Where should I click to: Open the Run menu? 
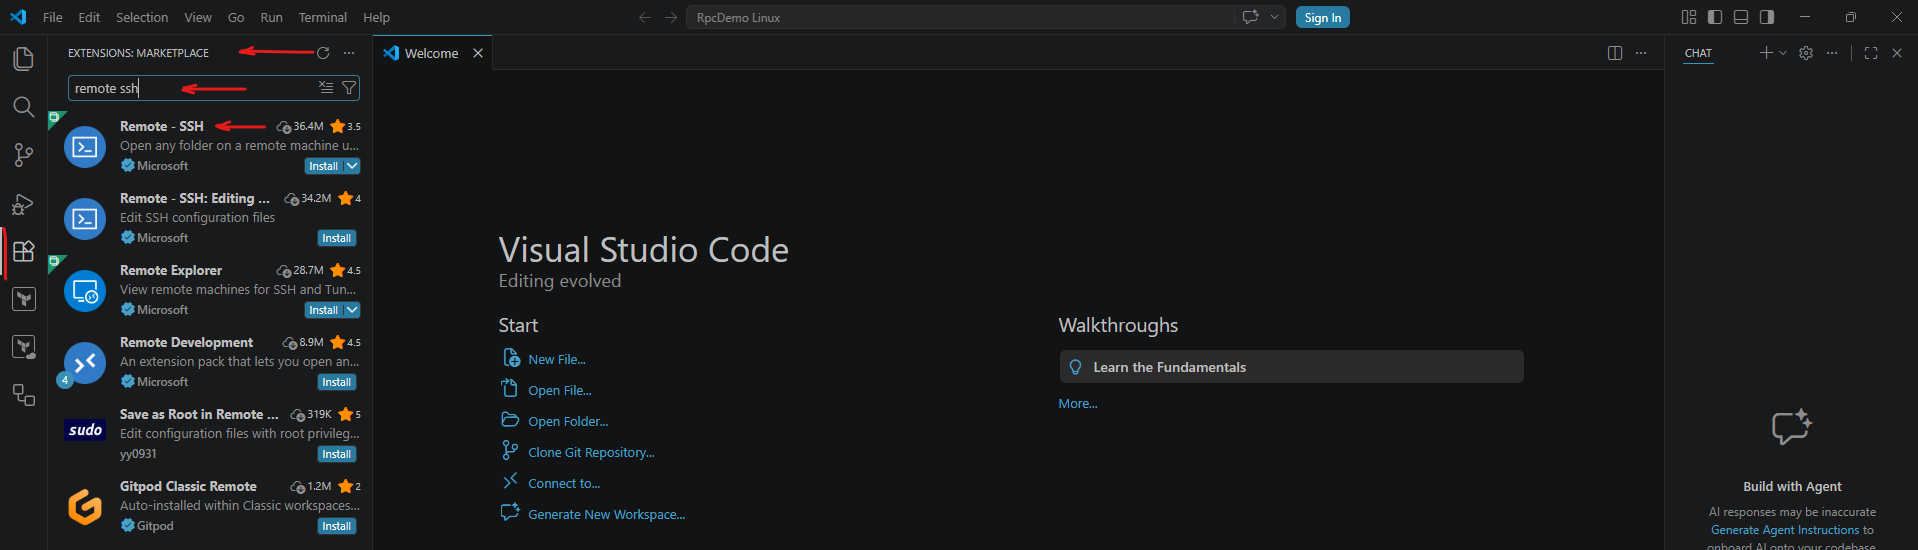[271, 17]
